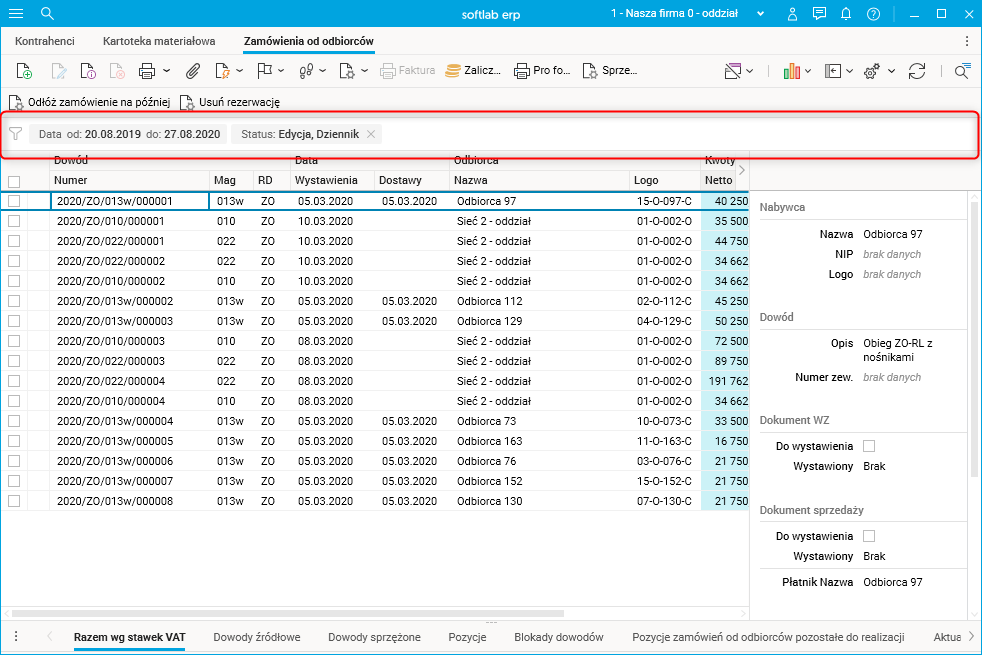Remove the 'Status: Edycja, Dziennik' filter chip
The height and width of the screenshot is (655, 982).
(370, 134)
